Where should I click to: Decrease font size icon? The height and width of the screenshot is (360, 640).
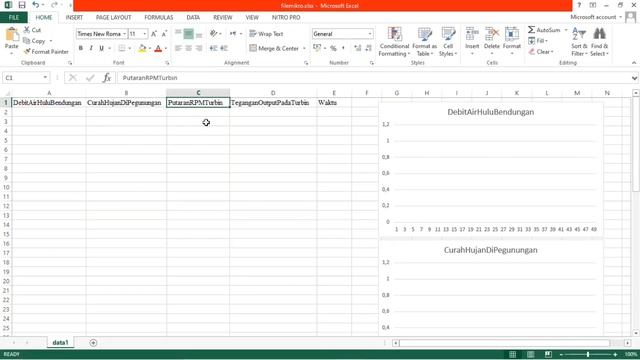tap(164, 34)
